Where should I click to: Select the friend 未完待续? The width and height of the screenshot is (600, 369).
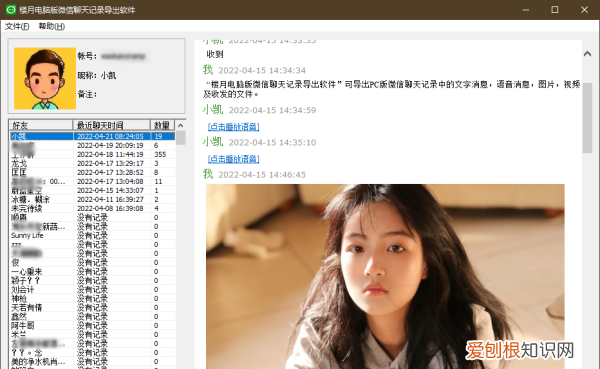pos(92,208)
